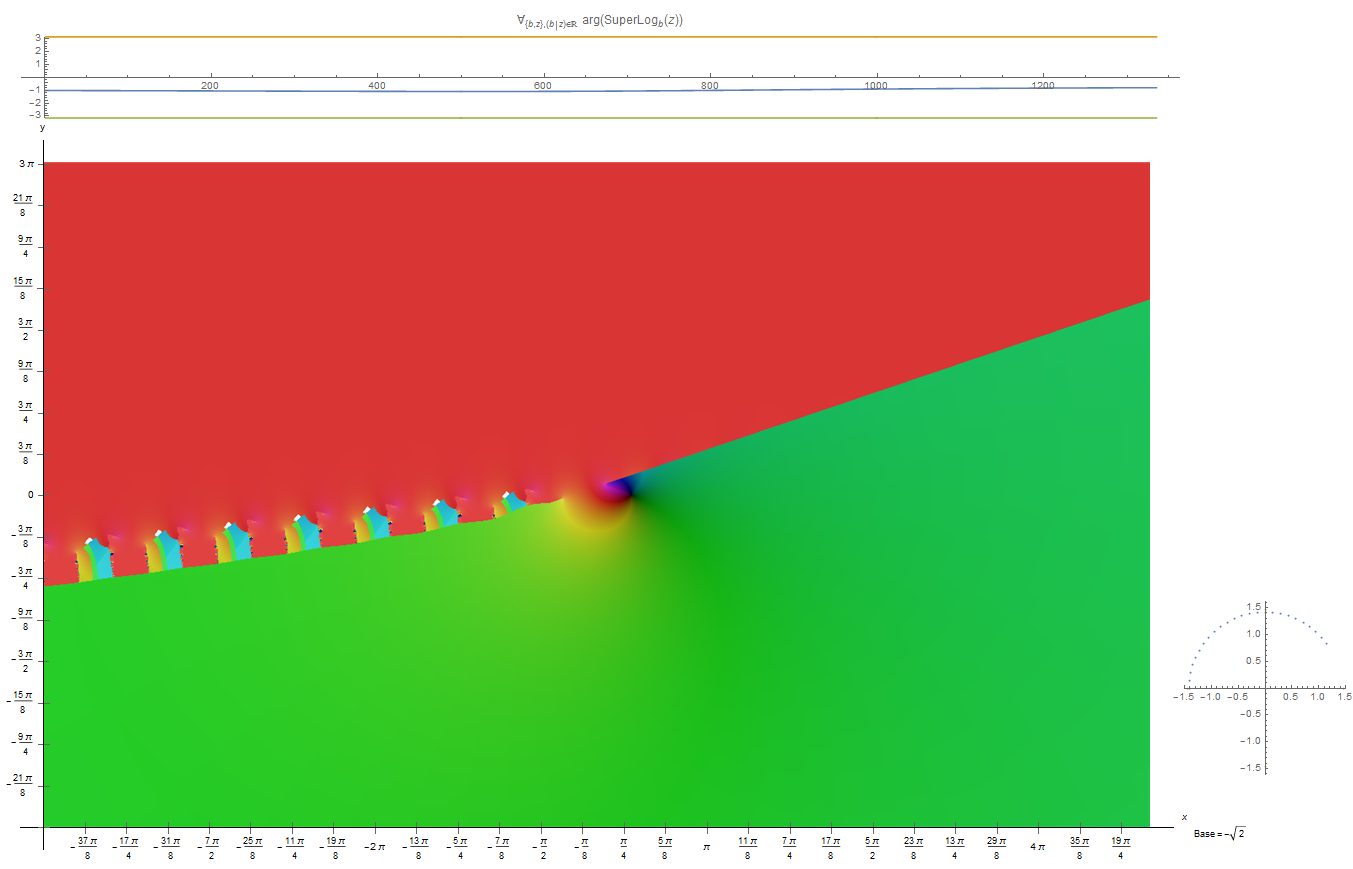Click the 600 tick label on top axis
Screen dimensions: 1353x869
[543, 86]
